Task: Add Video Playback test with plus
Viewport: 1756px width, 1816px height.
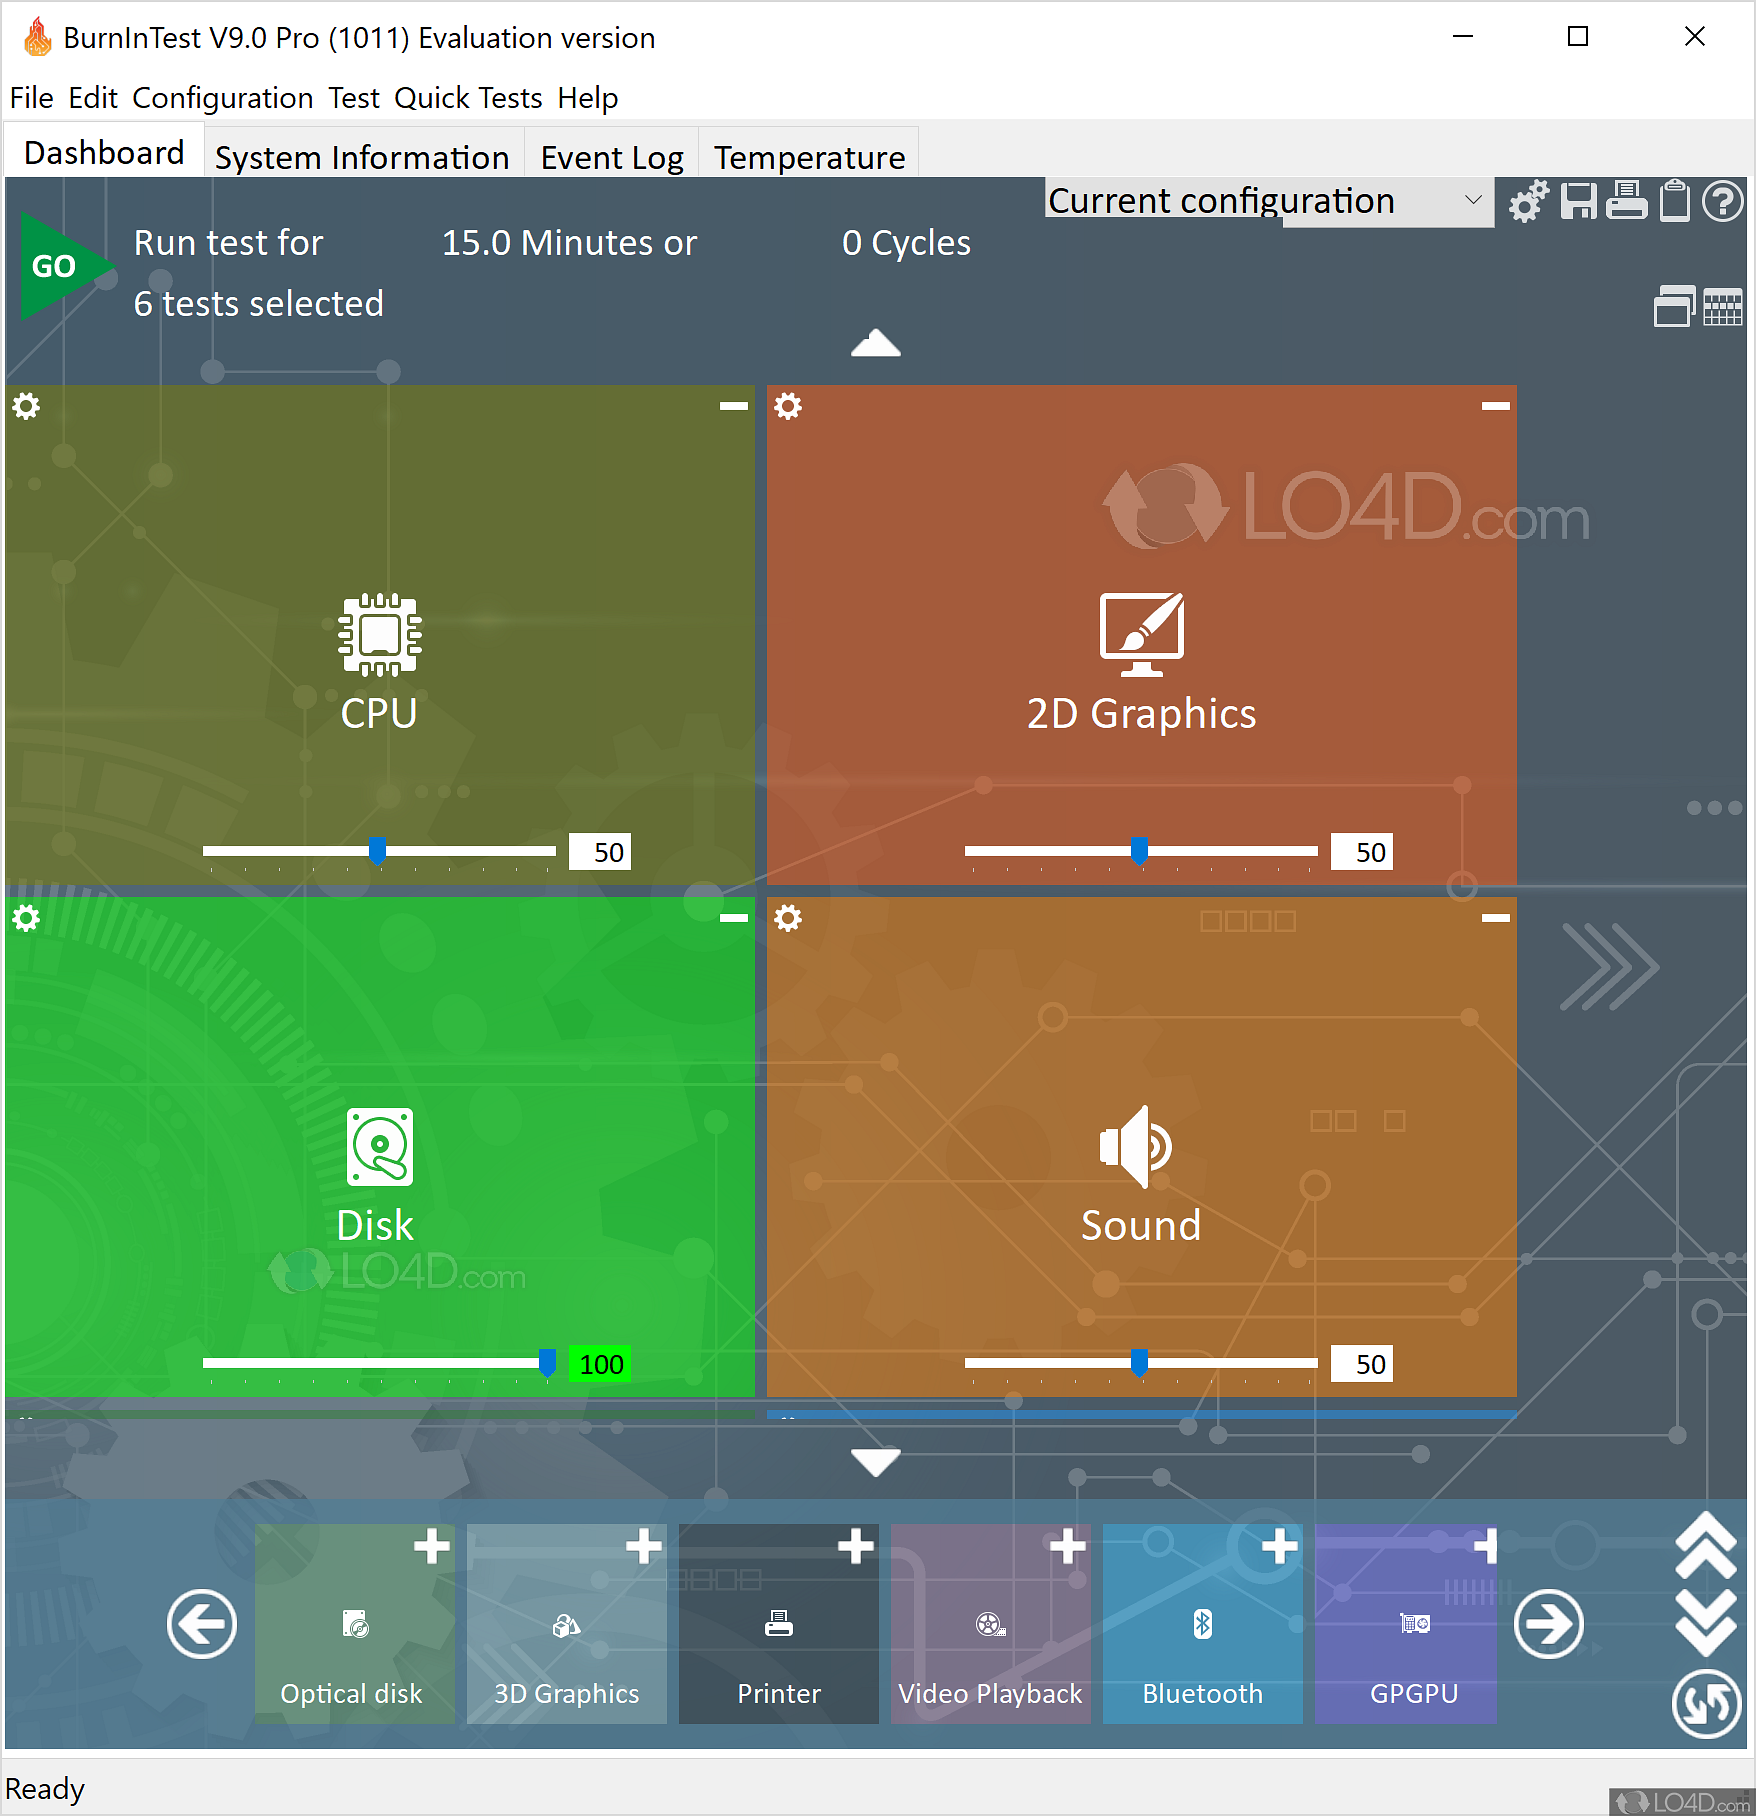Action: [1068, 1546]
